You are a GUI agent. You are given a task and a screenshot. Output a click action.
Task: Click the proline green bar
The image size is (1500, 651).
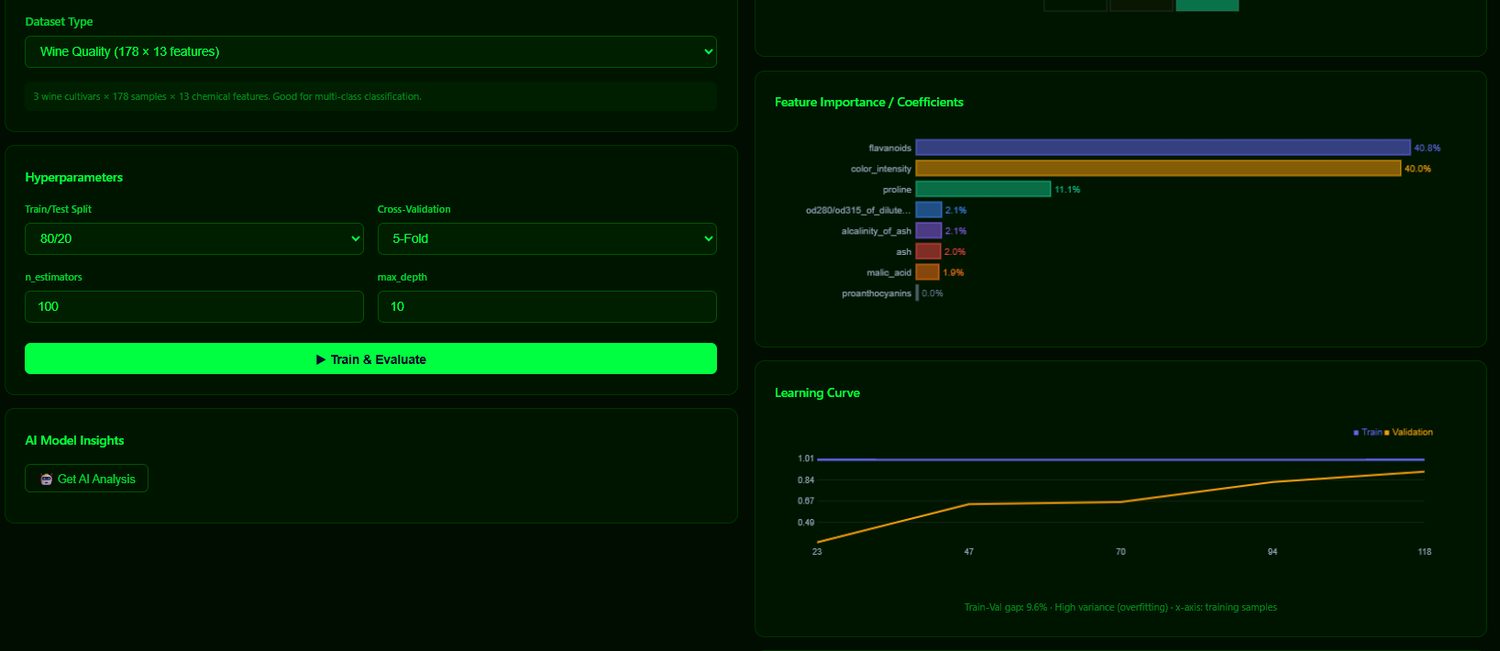pyautogui.click(x=983, y=189)
